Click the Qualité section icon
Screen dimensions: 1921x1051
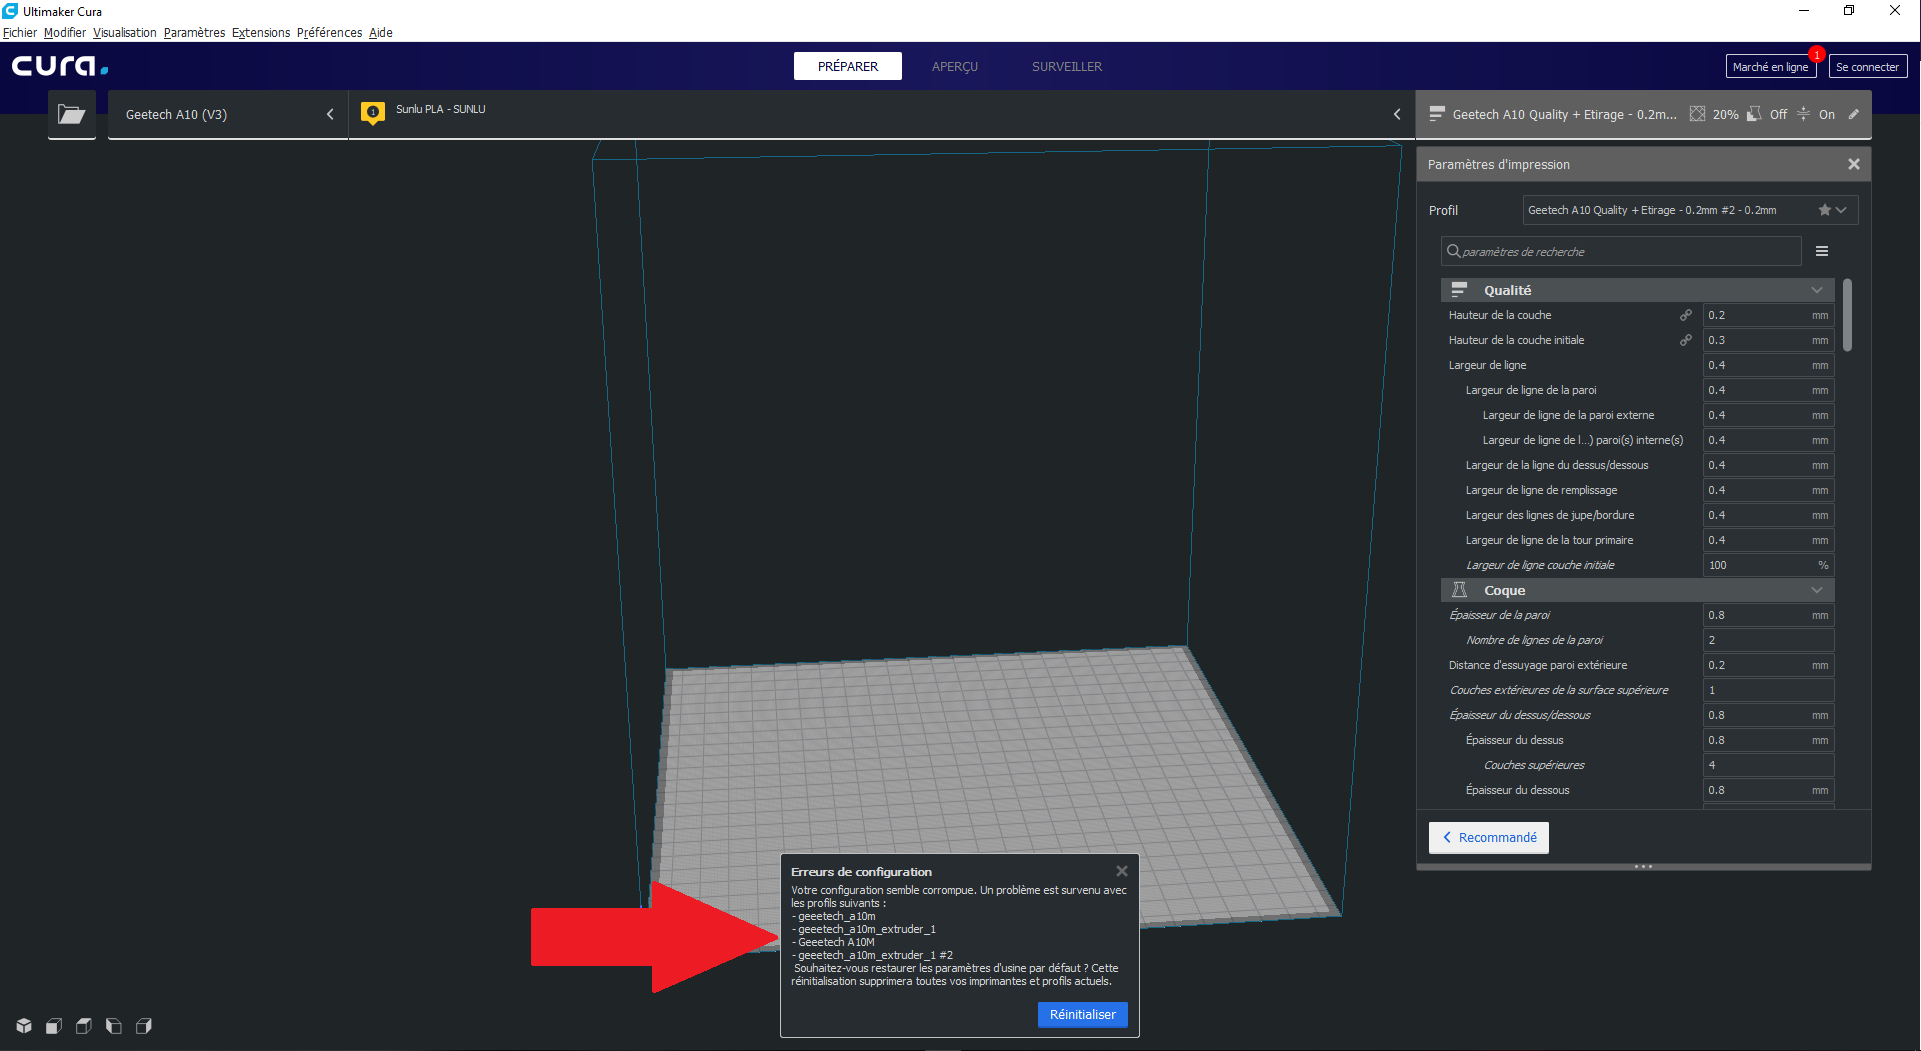[x=1459, y=290]
